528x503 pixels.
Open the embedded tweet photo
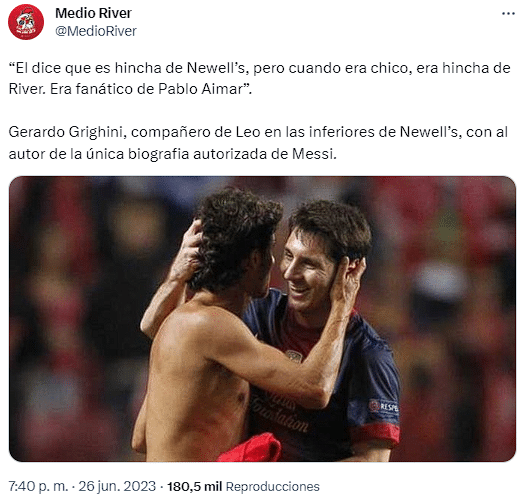[262, 319]
